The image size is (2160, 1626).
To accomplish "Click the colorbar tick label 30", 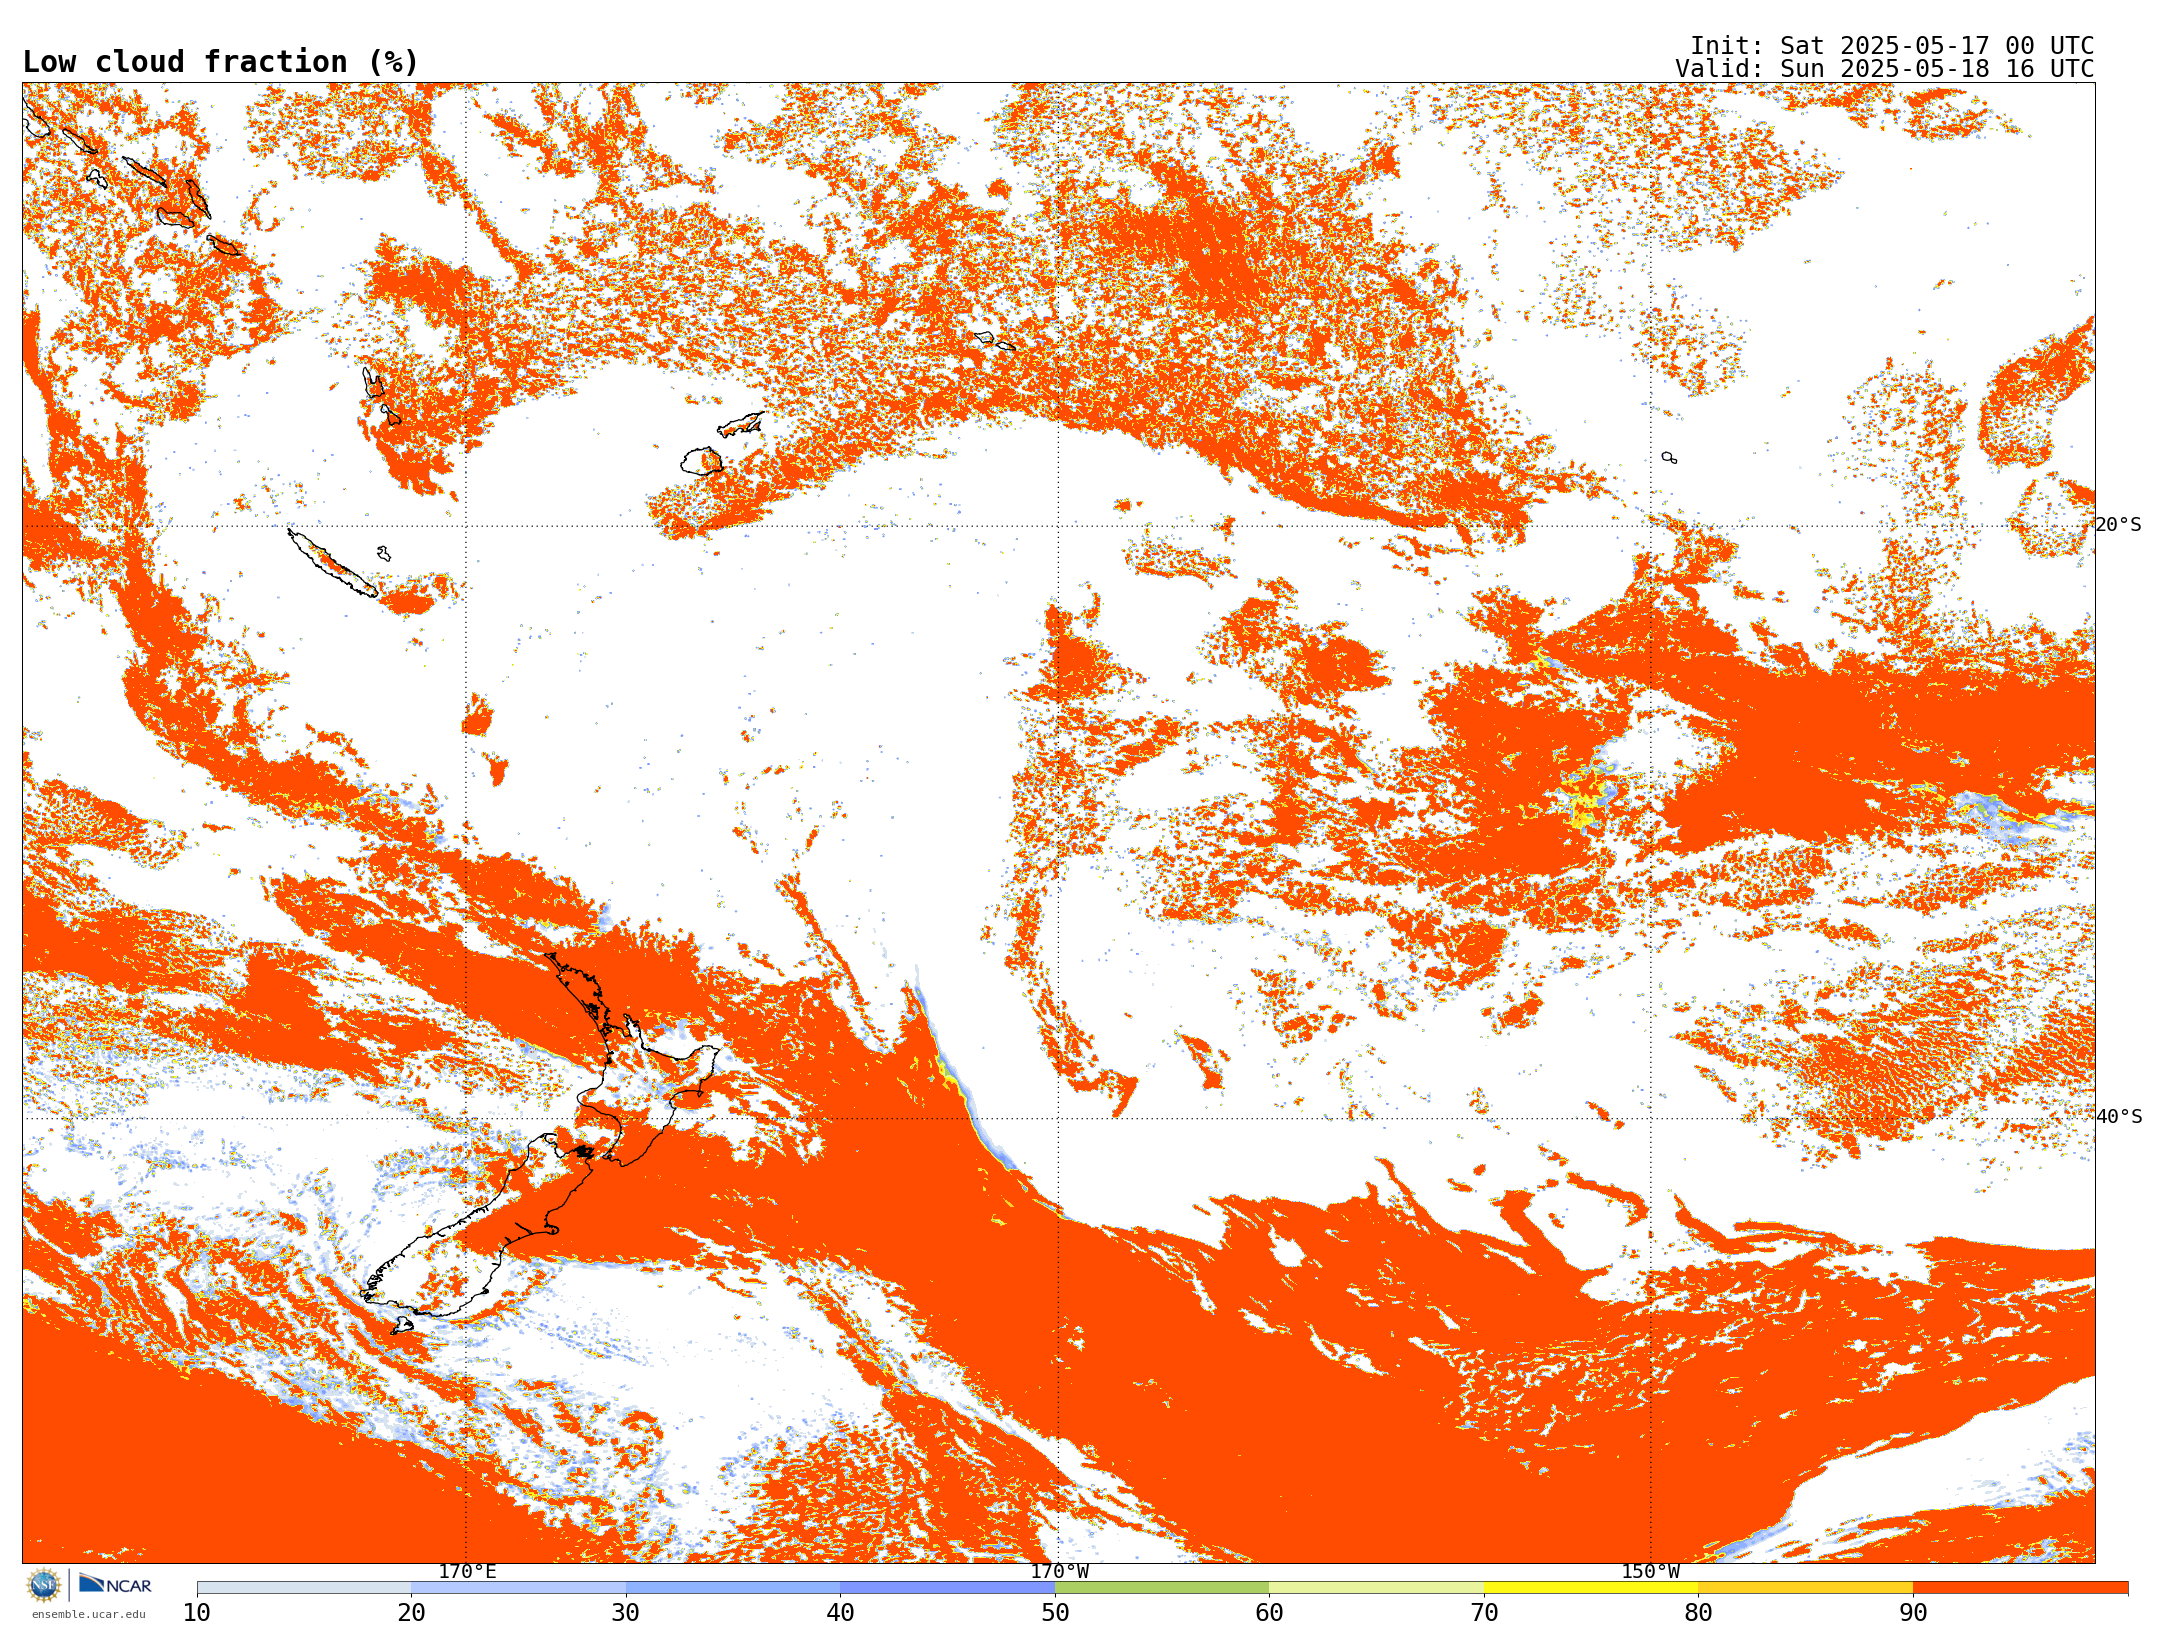I will click(626, 1613).
